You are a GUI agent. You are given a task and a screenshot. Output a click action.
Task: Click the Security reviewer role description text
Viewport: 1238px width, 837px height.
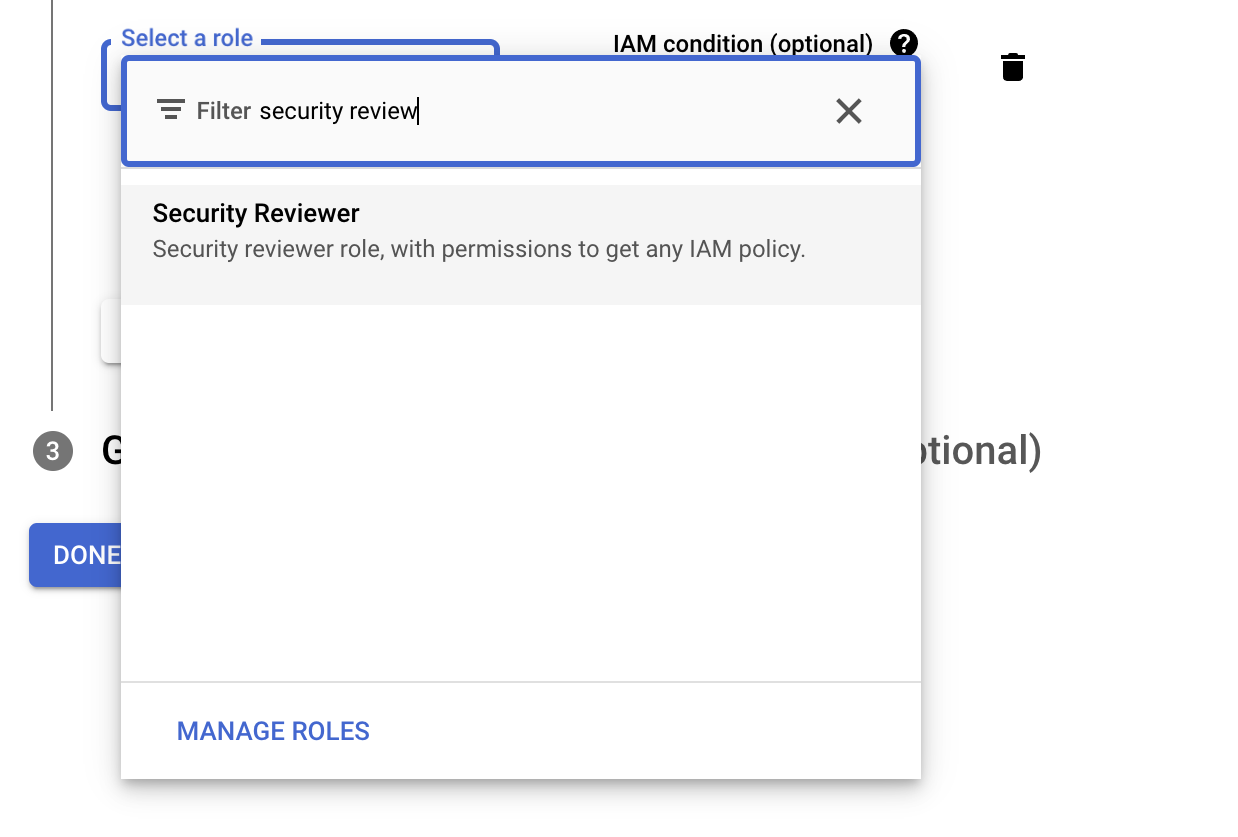(478, 249)
